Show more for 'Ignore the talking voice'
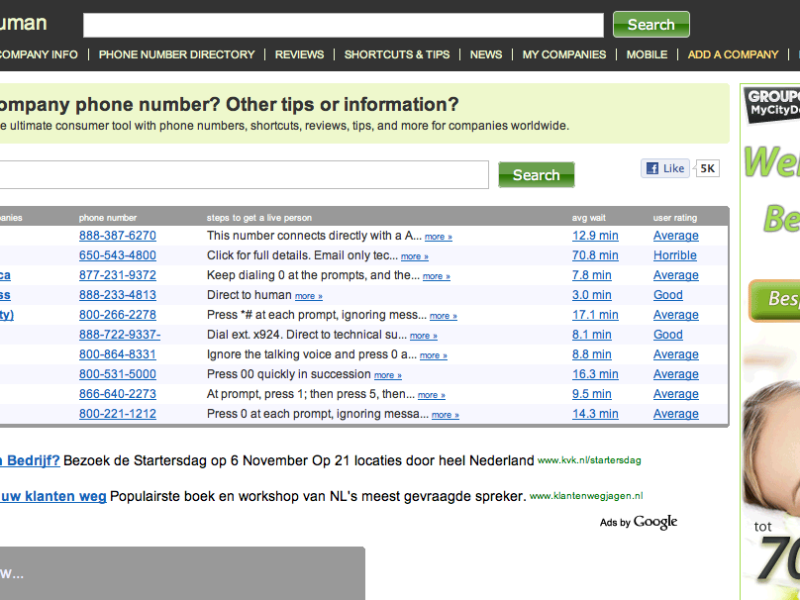This screenshot has height=600, width=800. tap(433, 356)
